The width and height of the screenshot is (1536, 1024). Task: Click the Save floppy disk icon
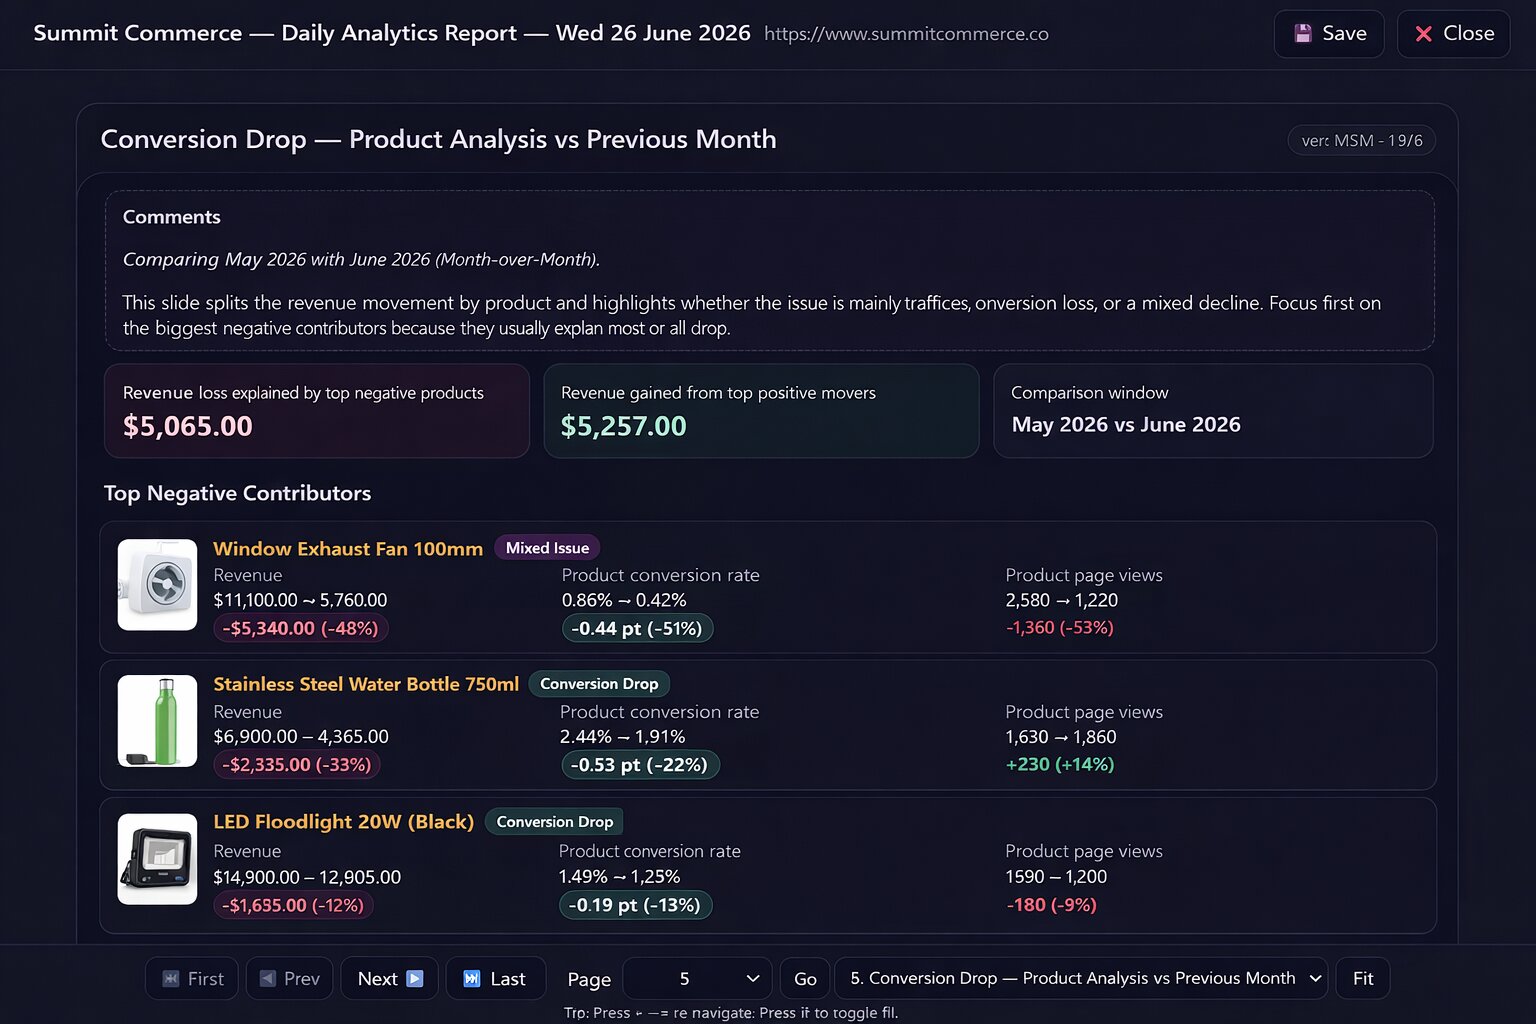pyautogui.click(x=1302, y=33)
